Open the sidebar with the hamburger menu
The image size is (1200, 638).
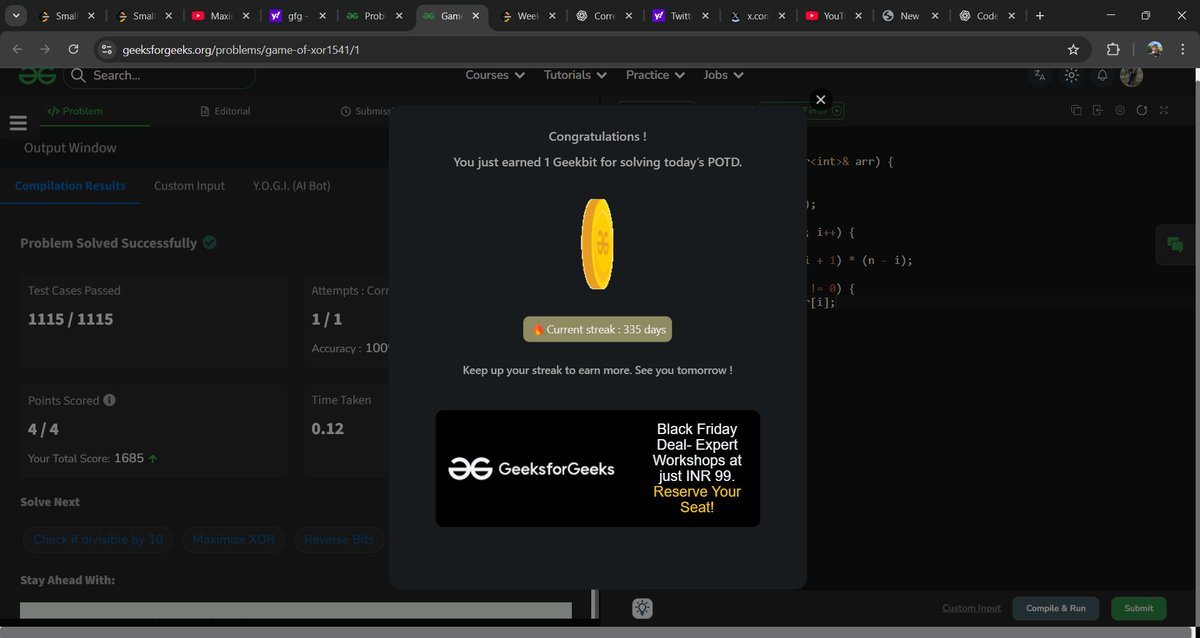click(18, 122)
